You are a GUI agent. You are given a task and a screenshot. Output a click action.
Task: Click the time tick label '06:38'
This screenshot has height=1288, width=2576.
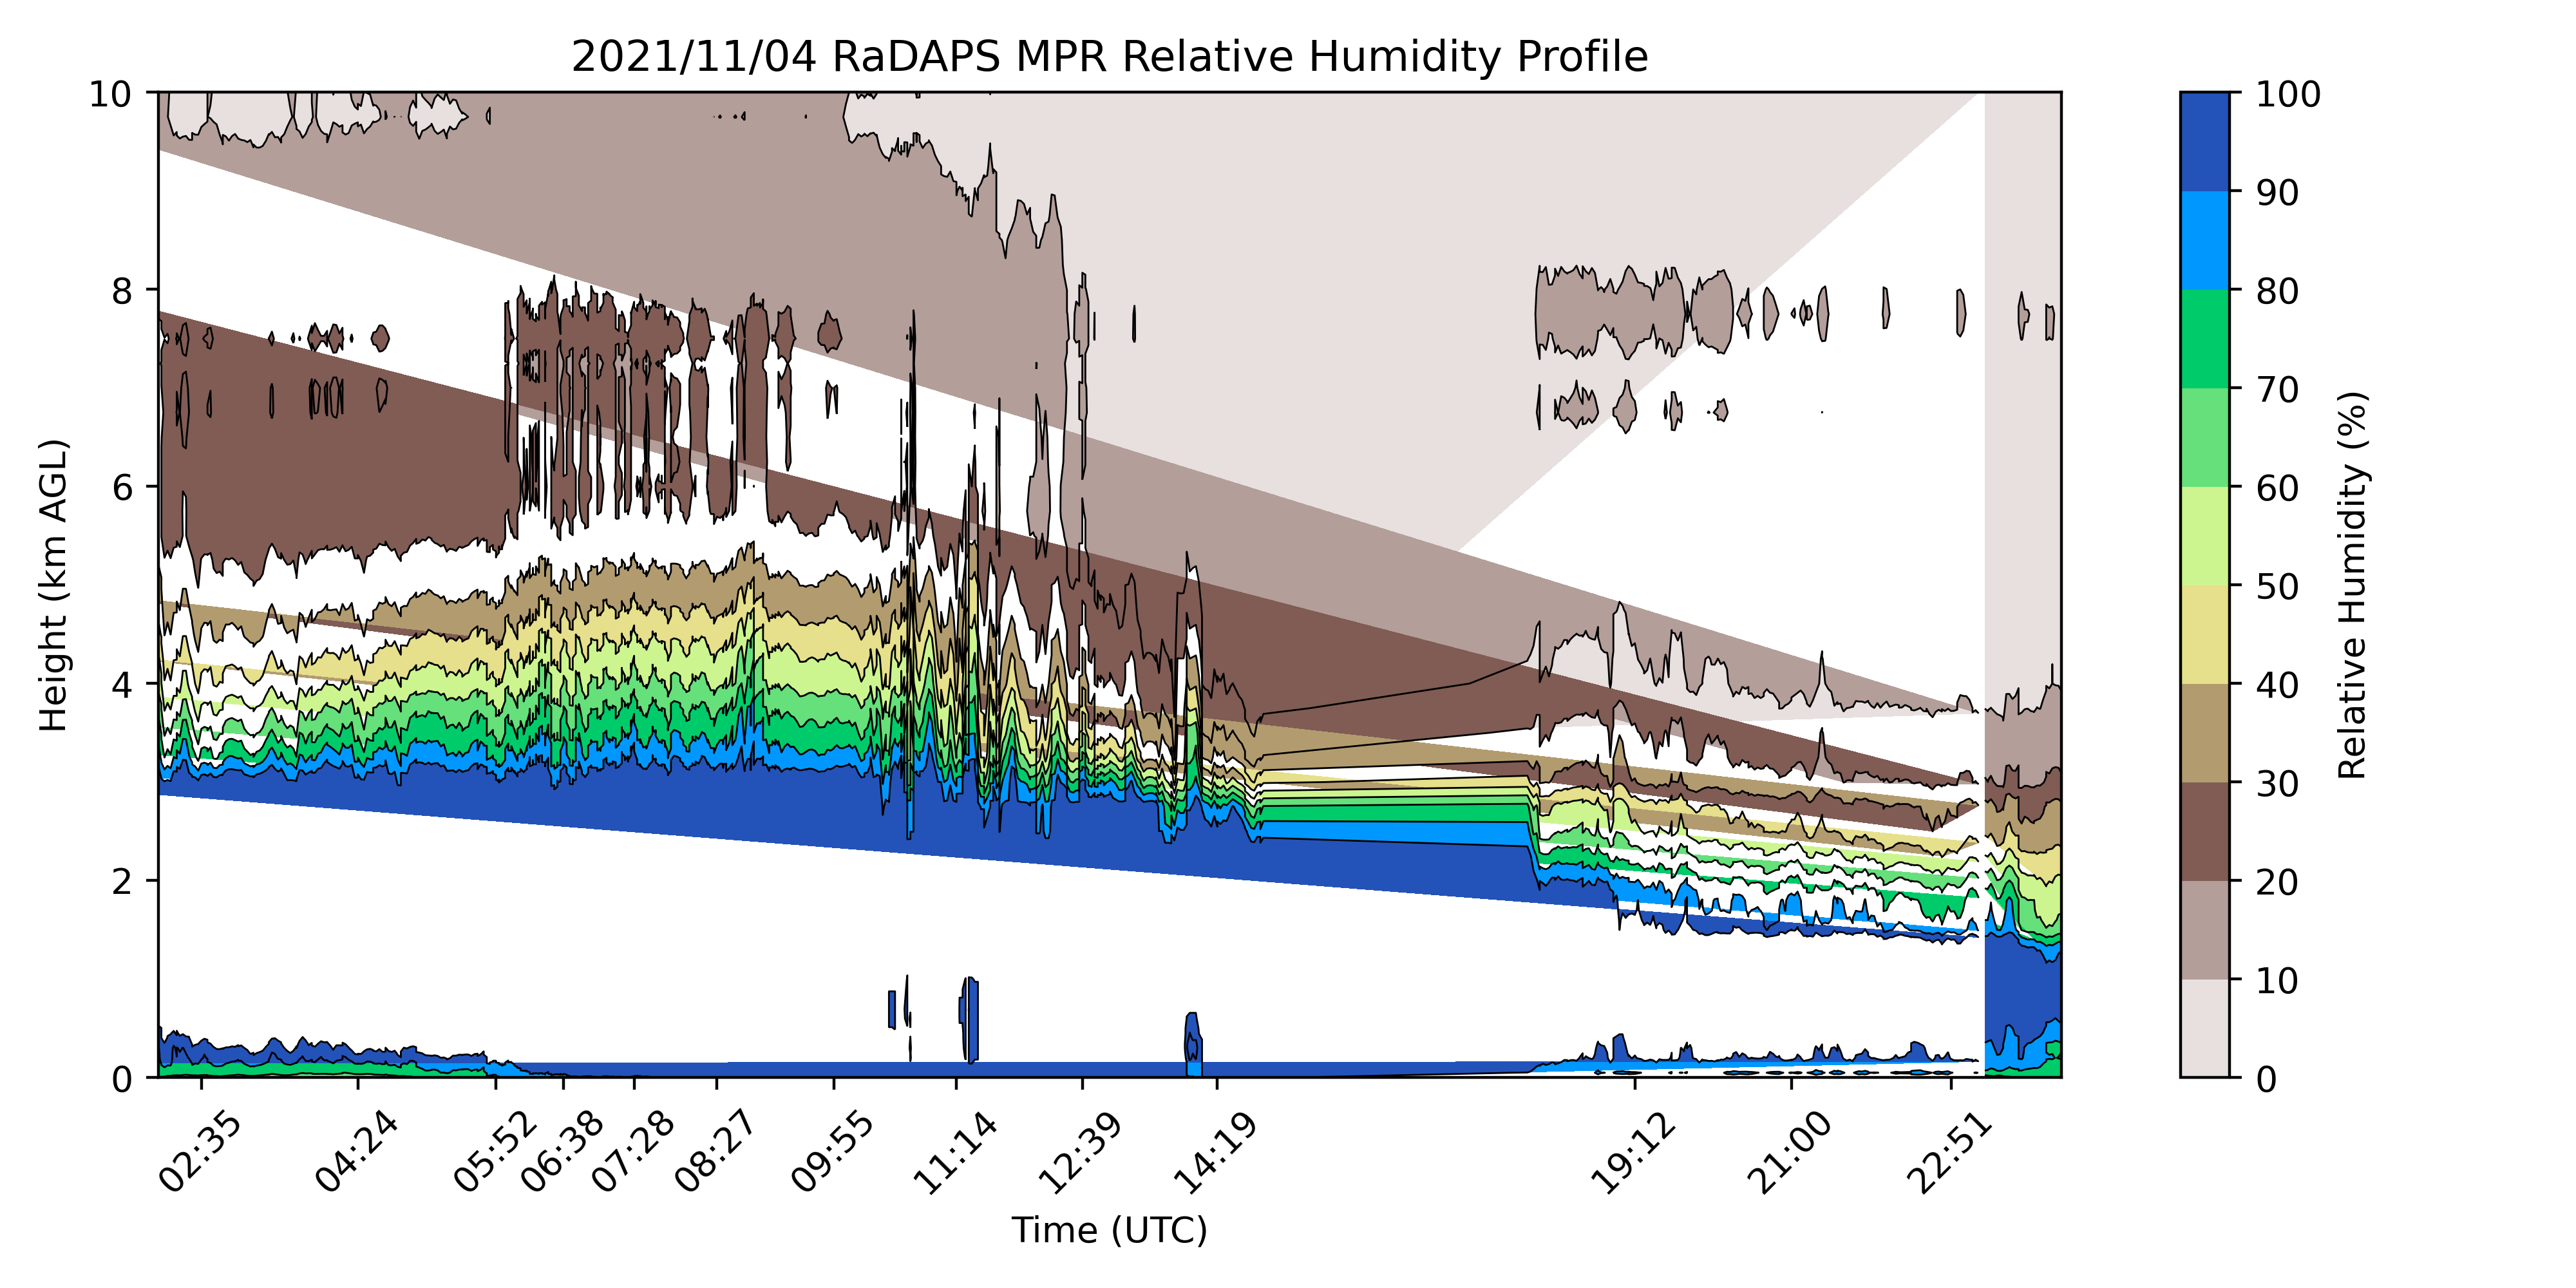pos(562,1152)
